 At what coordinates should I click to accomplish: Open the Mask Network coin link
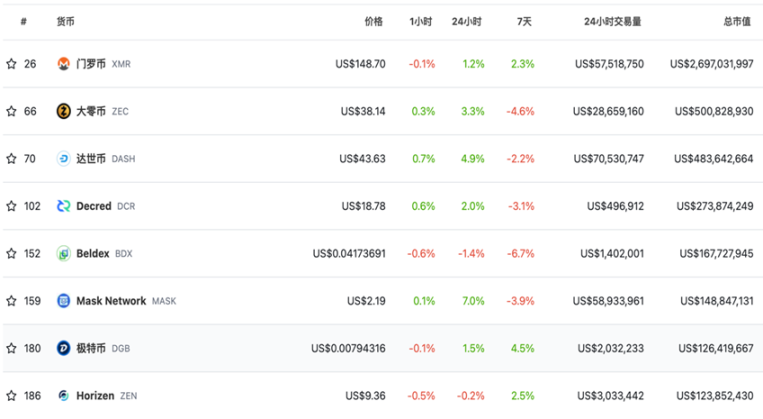coord(111,301)
